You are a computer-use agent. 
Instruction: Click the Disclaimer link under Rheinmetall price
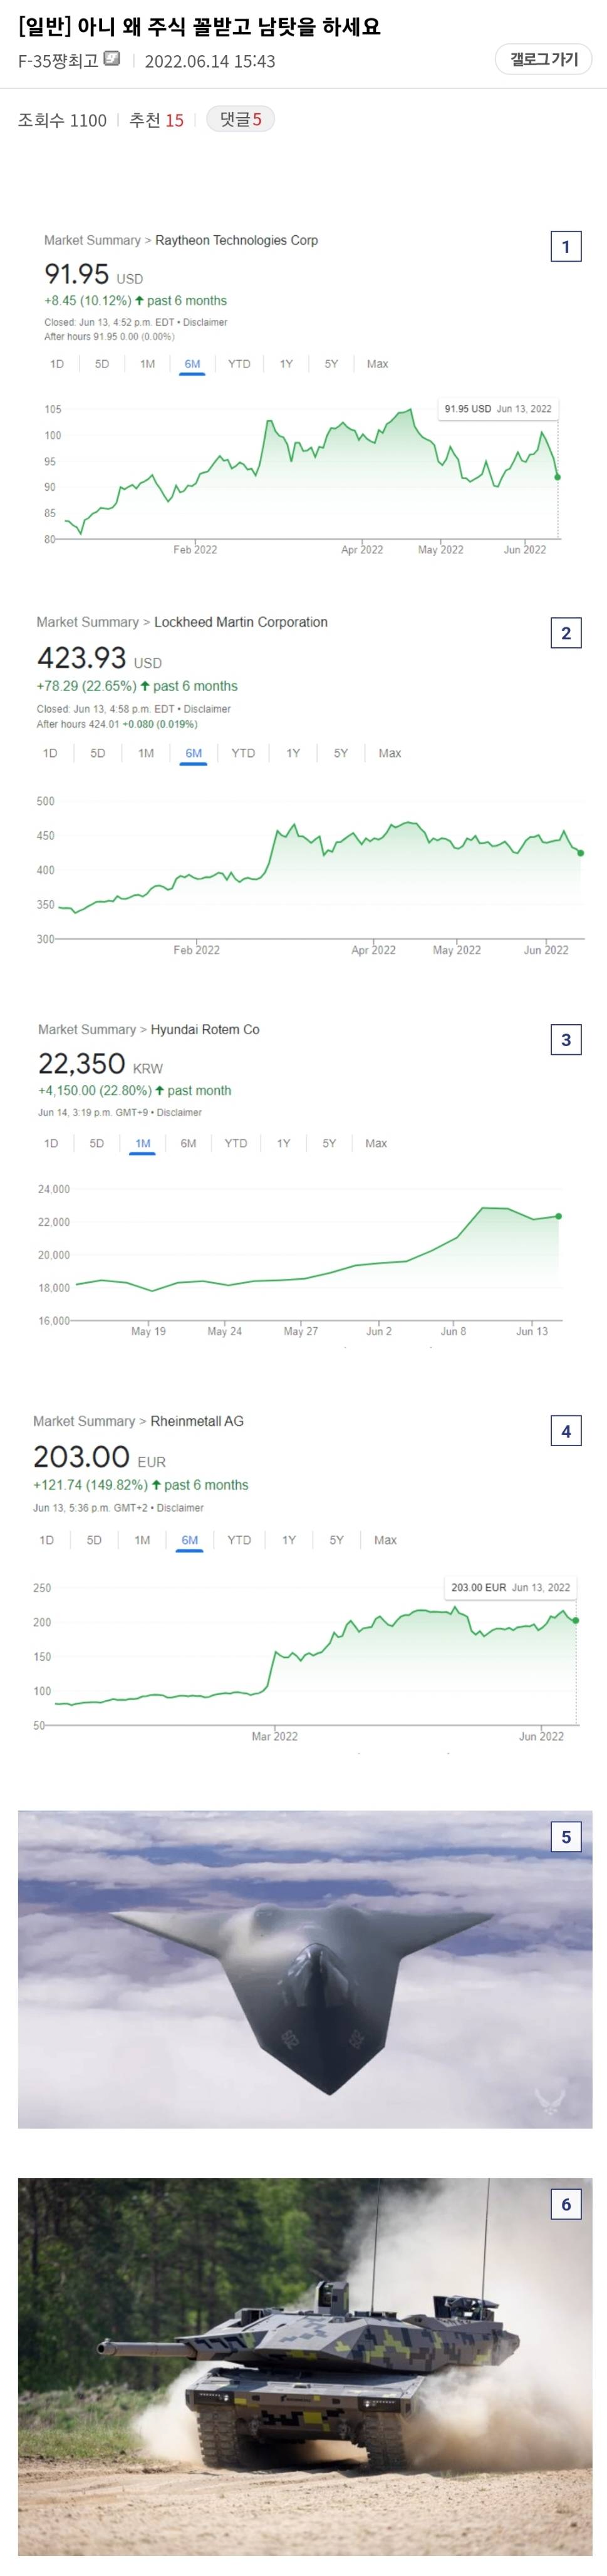tap(180, 1507)
